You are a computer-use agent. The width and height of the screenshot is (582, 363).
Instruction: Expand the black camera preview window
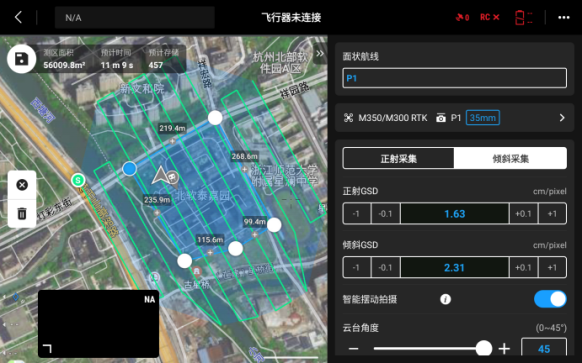(98, 324)
